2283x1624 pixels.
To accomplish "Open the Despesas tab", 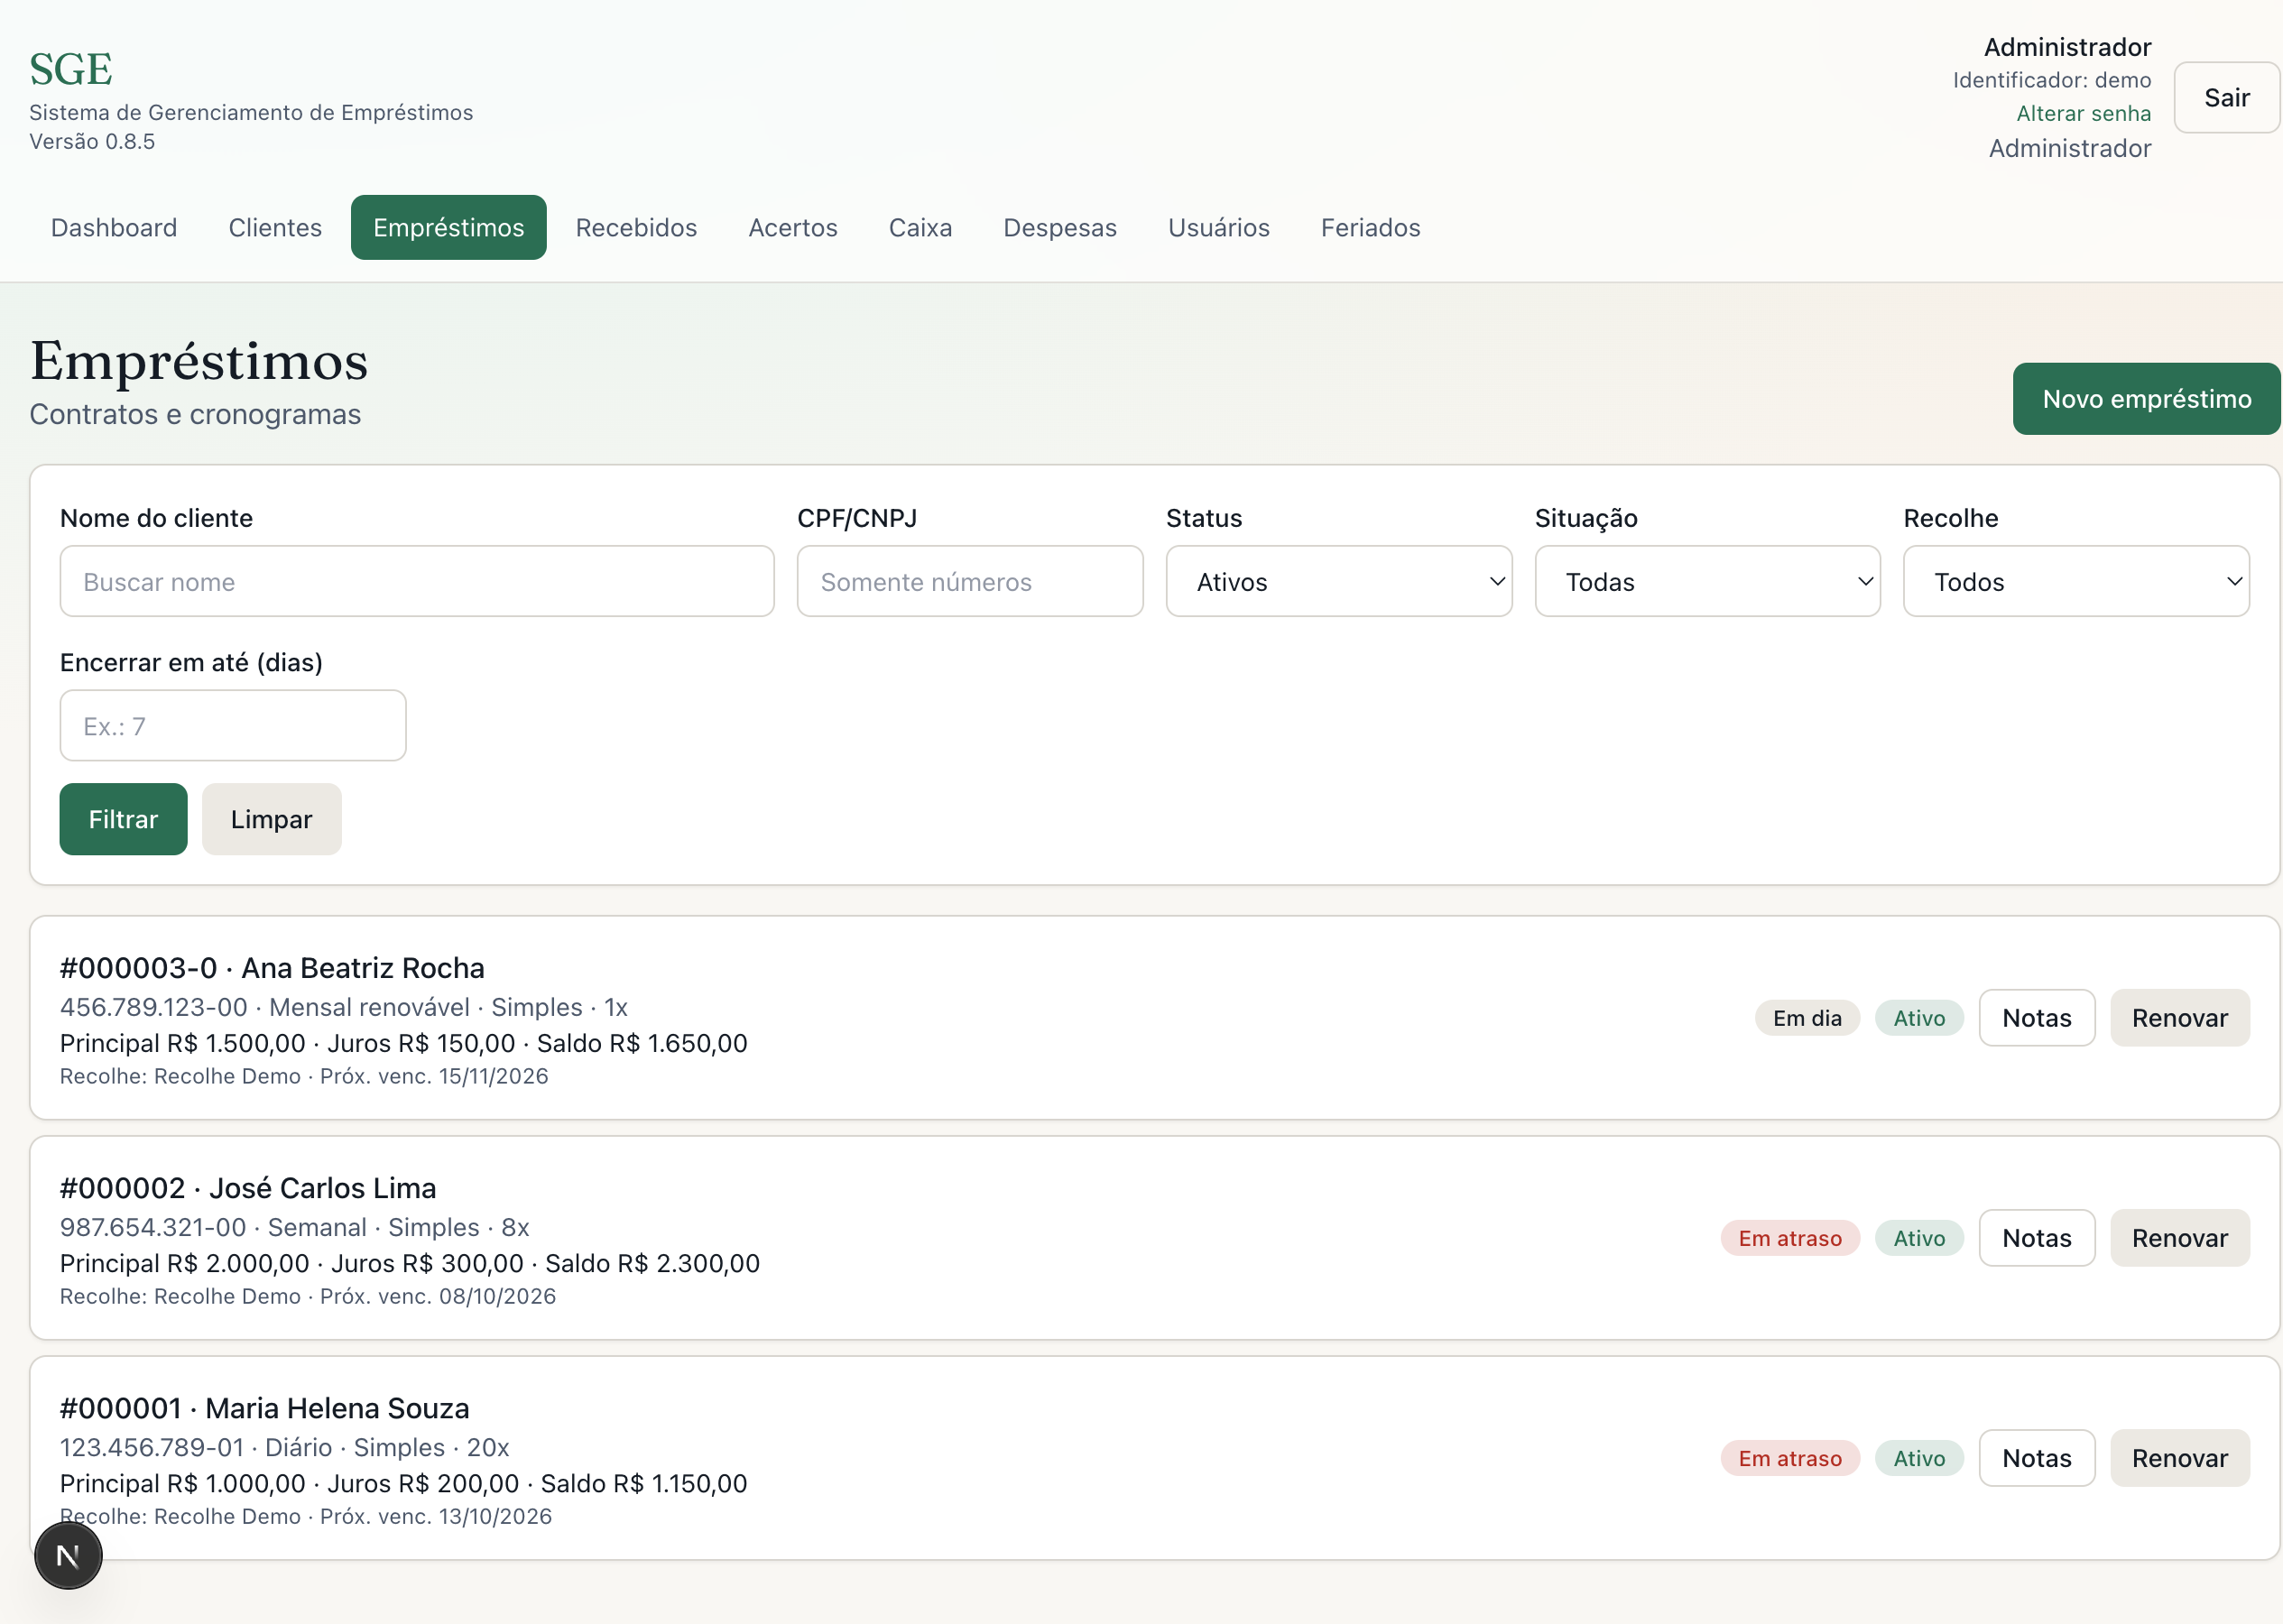I will pyautogui.click(x=1060, y=228).
